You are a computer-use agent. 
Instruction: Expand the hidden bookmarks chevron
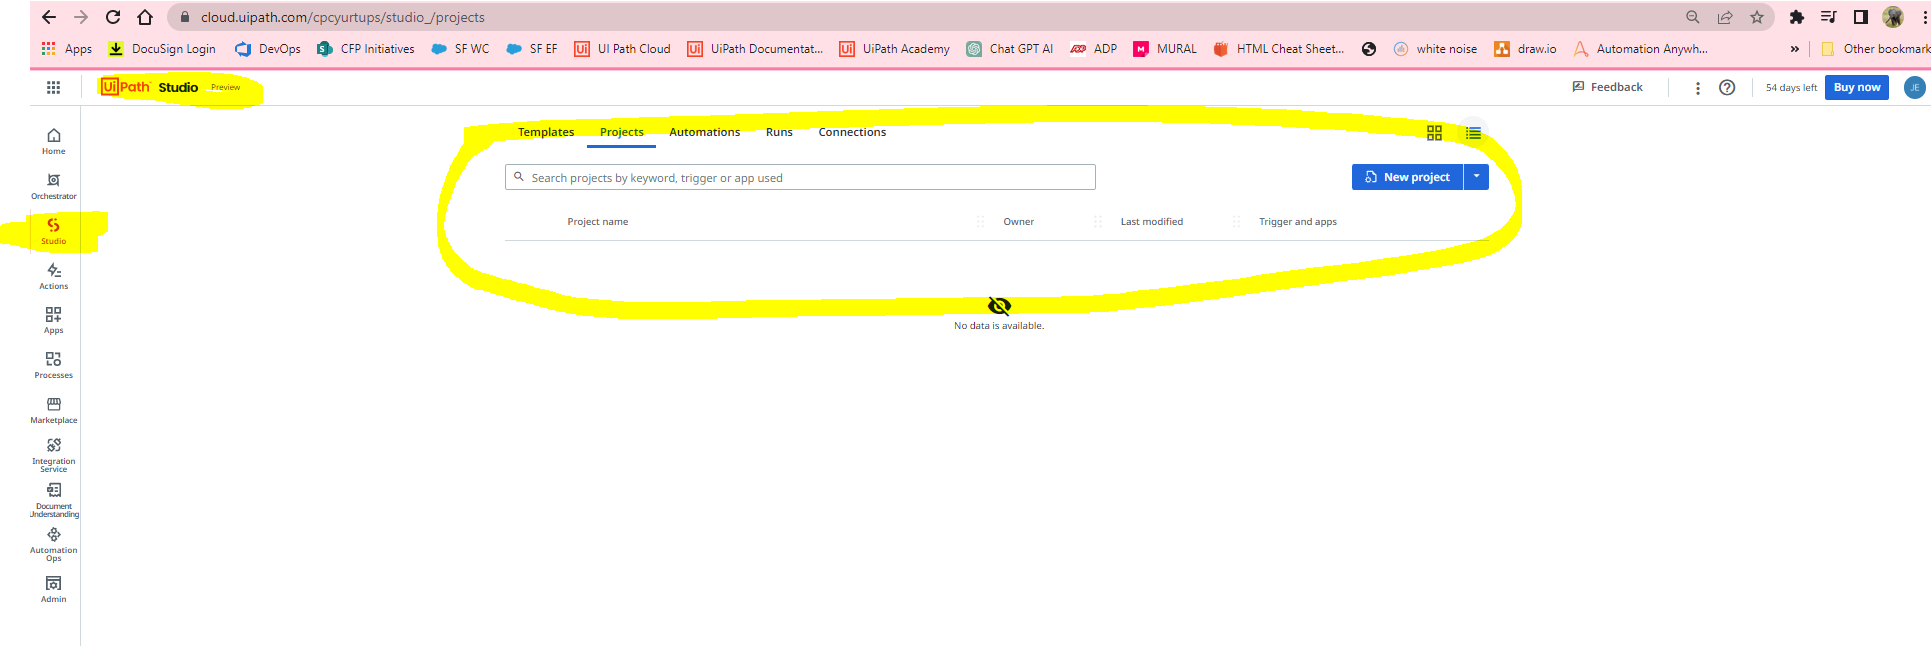click(1794, 49)
